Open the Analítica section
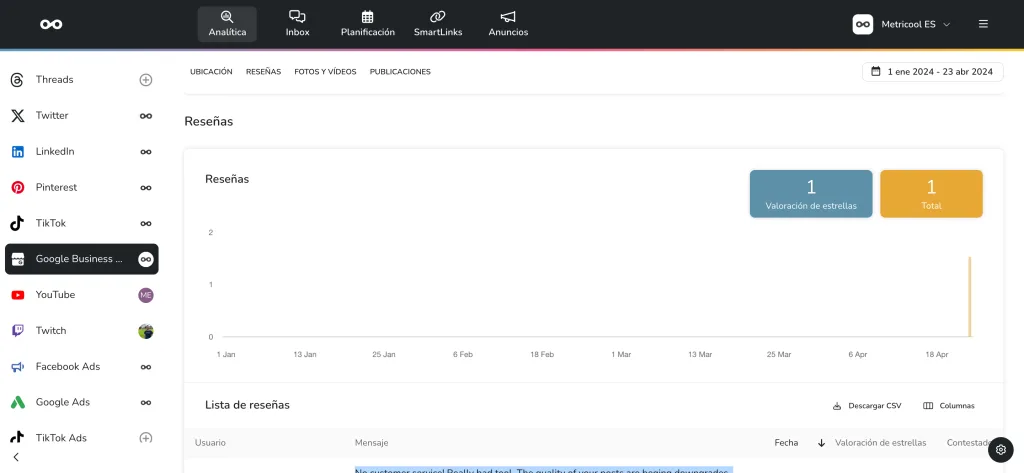 point(227,24)
